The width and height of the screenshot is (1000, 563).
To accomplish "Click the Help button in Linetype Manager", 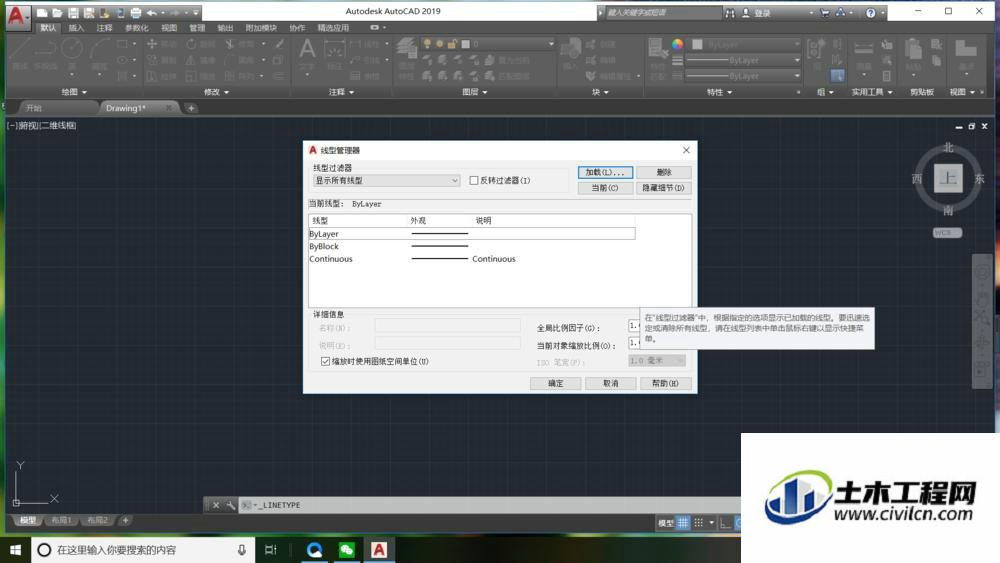I will pyautogui.click(x=665, y=383).
